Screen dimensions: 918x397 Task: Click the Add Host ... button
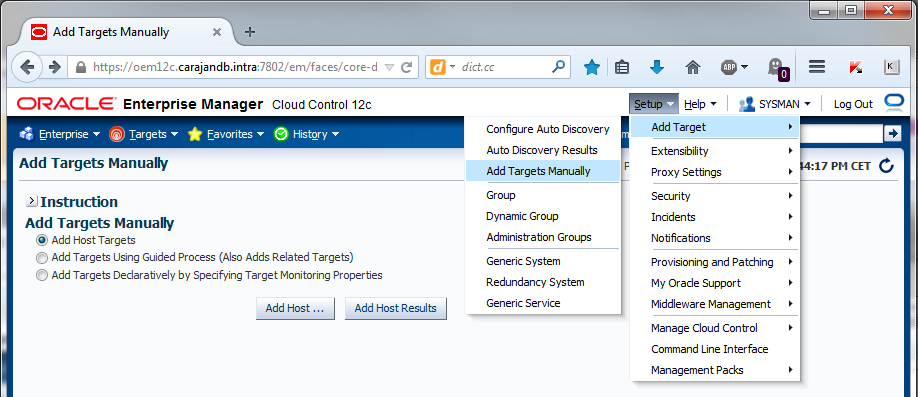pyautogui.click(x=295, y=309)
